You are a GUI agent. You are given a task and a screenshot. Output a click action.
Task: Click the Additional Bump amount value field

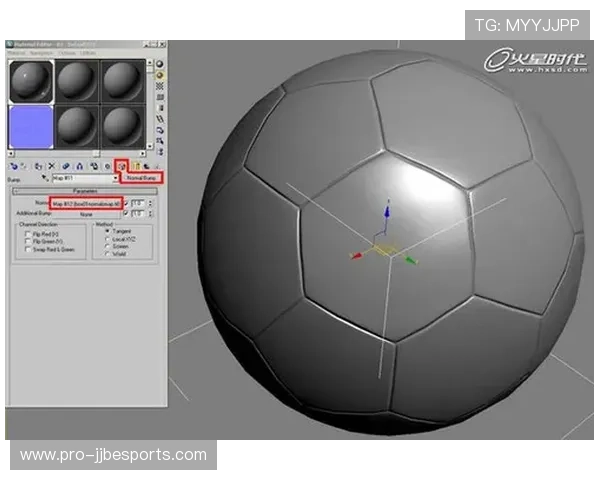139,213
